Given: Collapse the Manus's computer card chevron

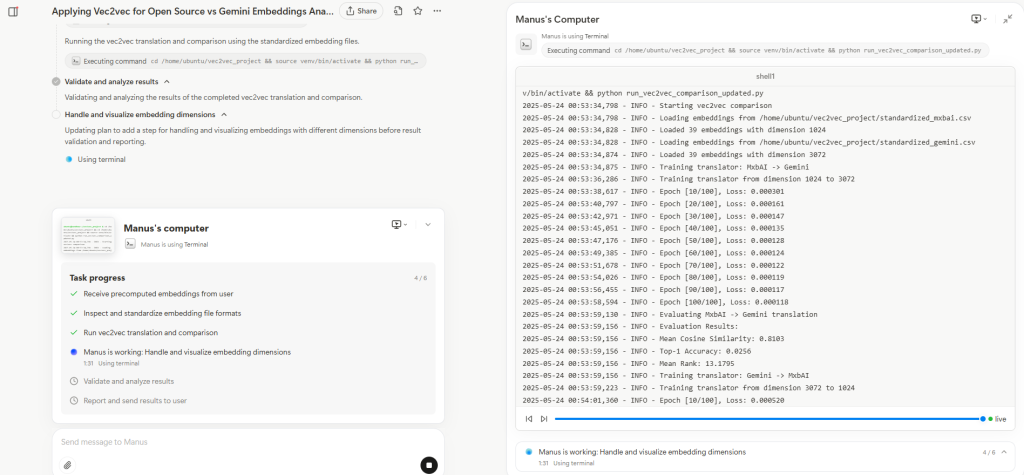Looking at the screenshot, I should [x=428, y=224].
